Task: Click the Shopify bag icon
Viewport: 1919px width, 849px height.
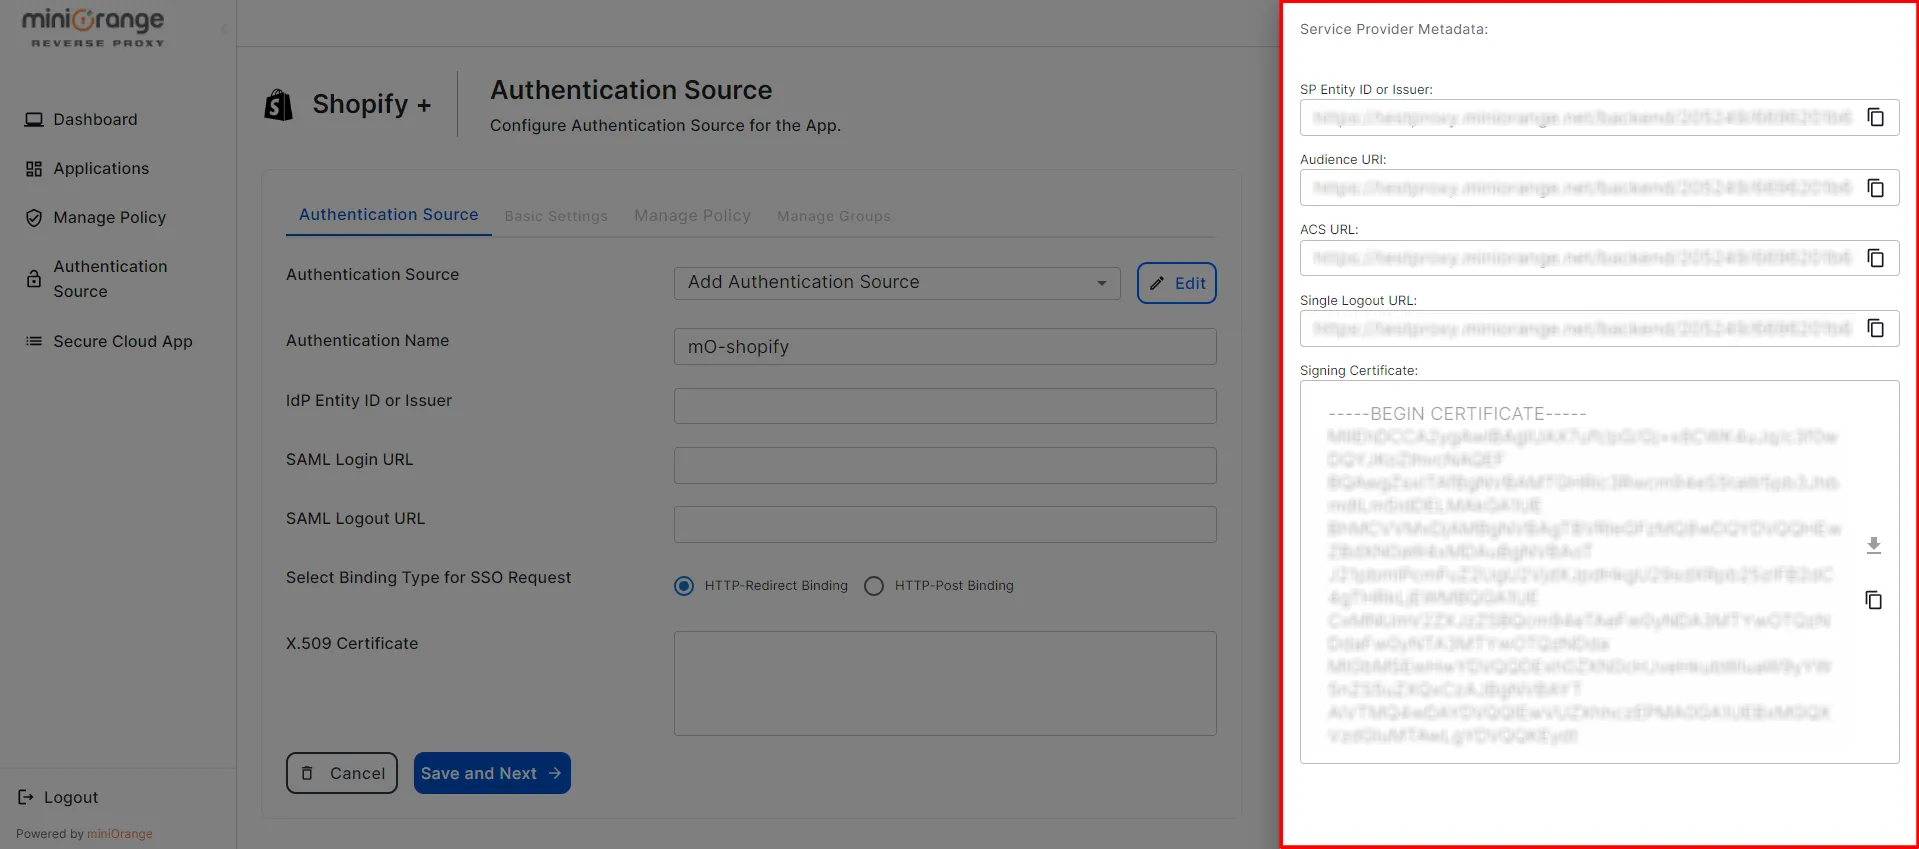Action: pos(279,104)
